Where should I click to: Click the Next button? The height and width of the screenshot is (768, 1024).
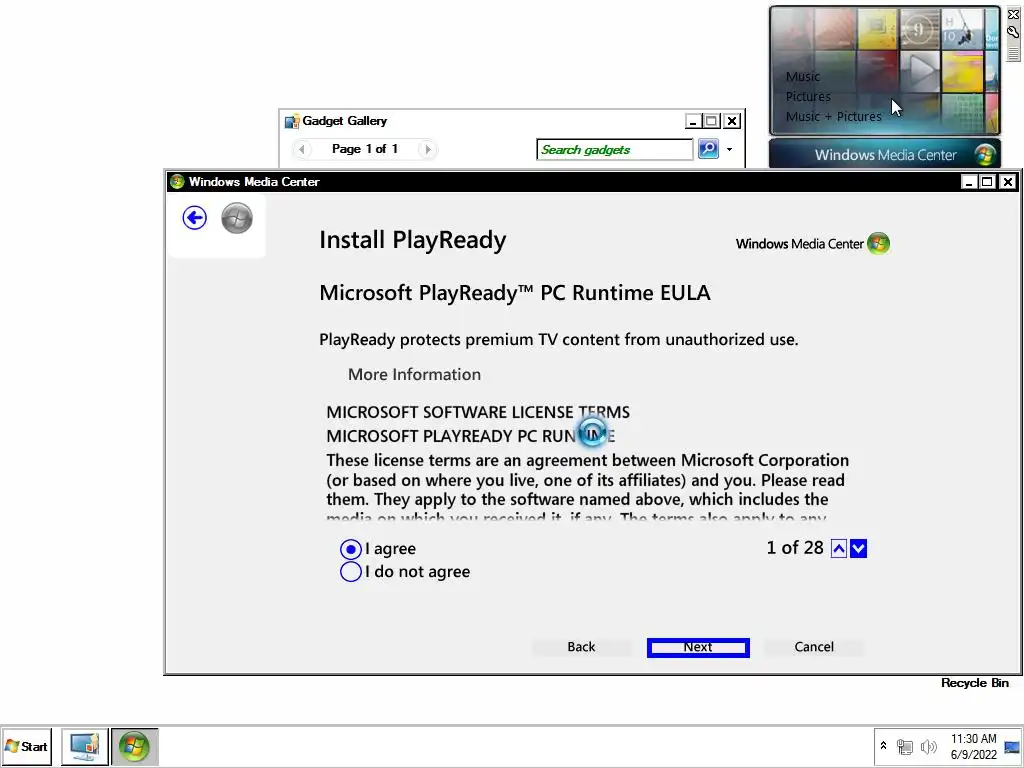pyautogui.click(x=698, y=647)
